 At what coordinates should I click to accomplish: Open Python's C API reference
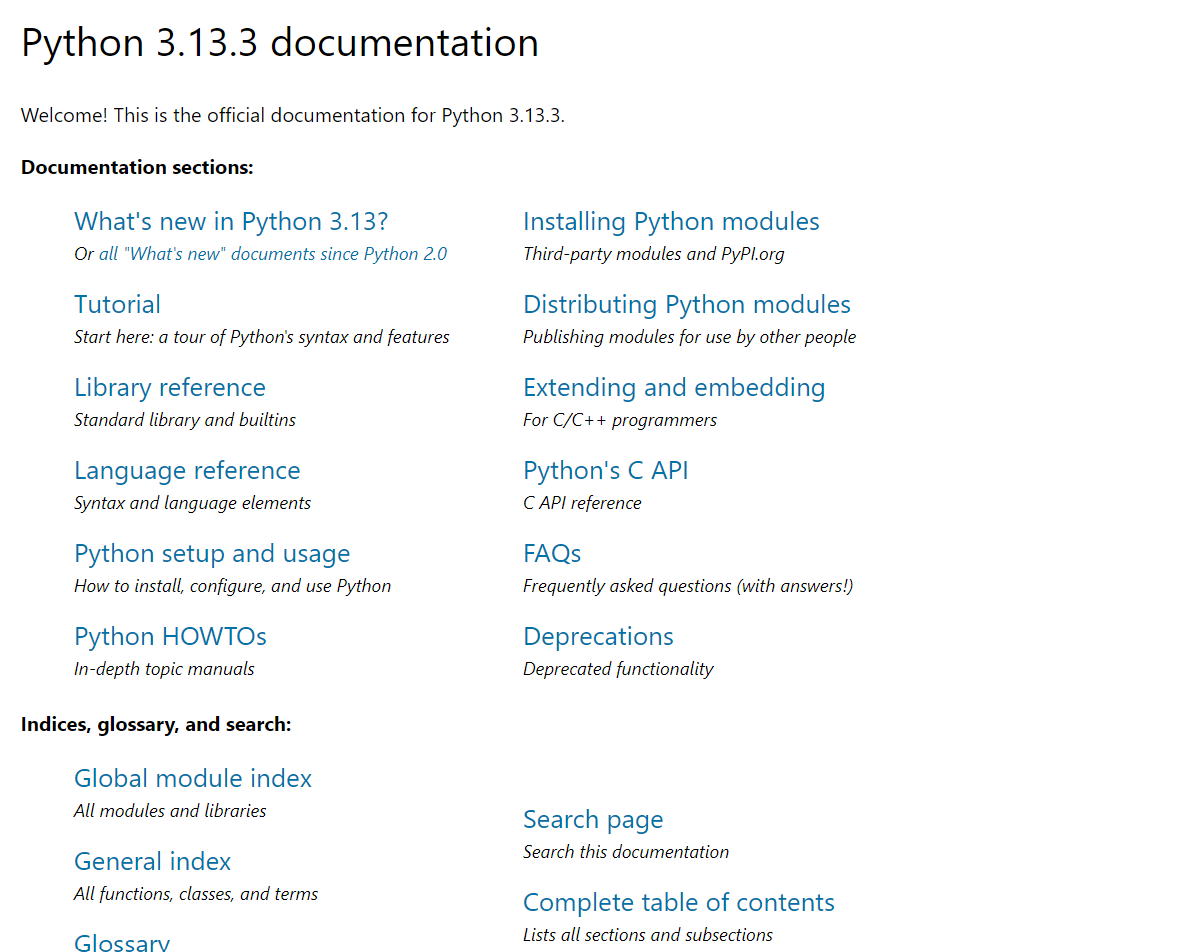[605, 471]
